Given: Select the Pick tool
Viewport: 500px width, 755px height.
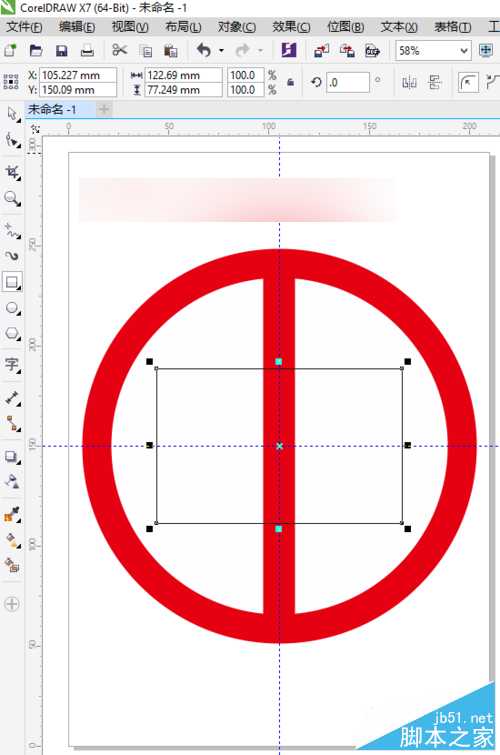Looking at the screenshot, I should coord(12,114).
